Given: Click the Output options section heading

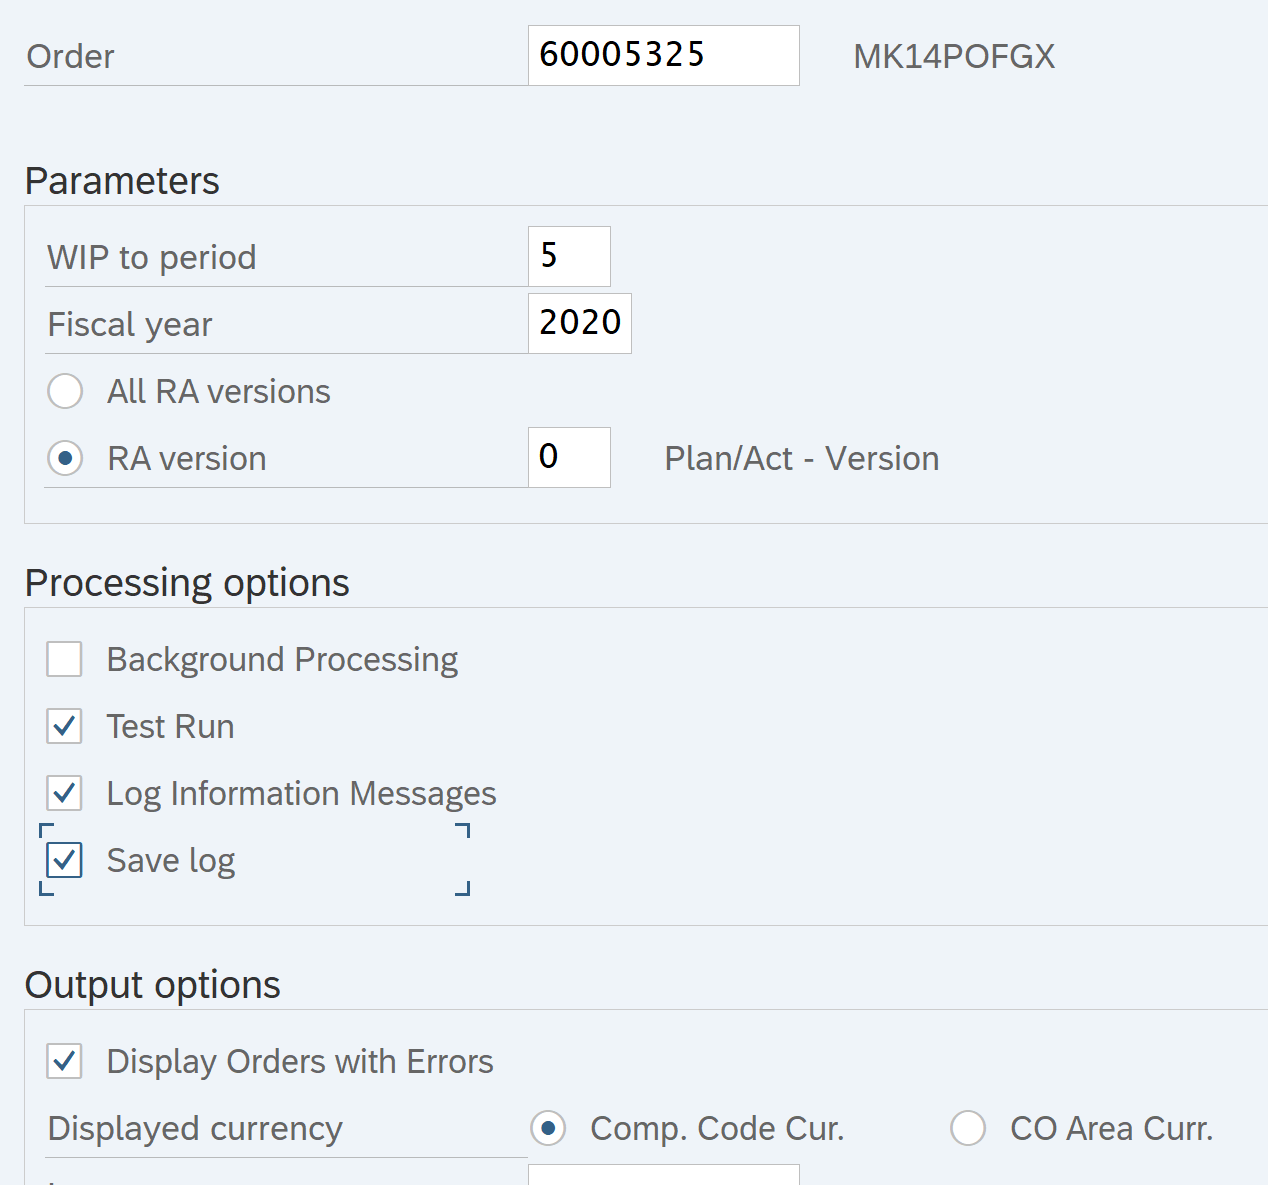Looking at the screenshot, I should [x=153, y=985].
